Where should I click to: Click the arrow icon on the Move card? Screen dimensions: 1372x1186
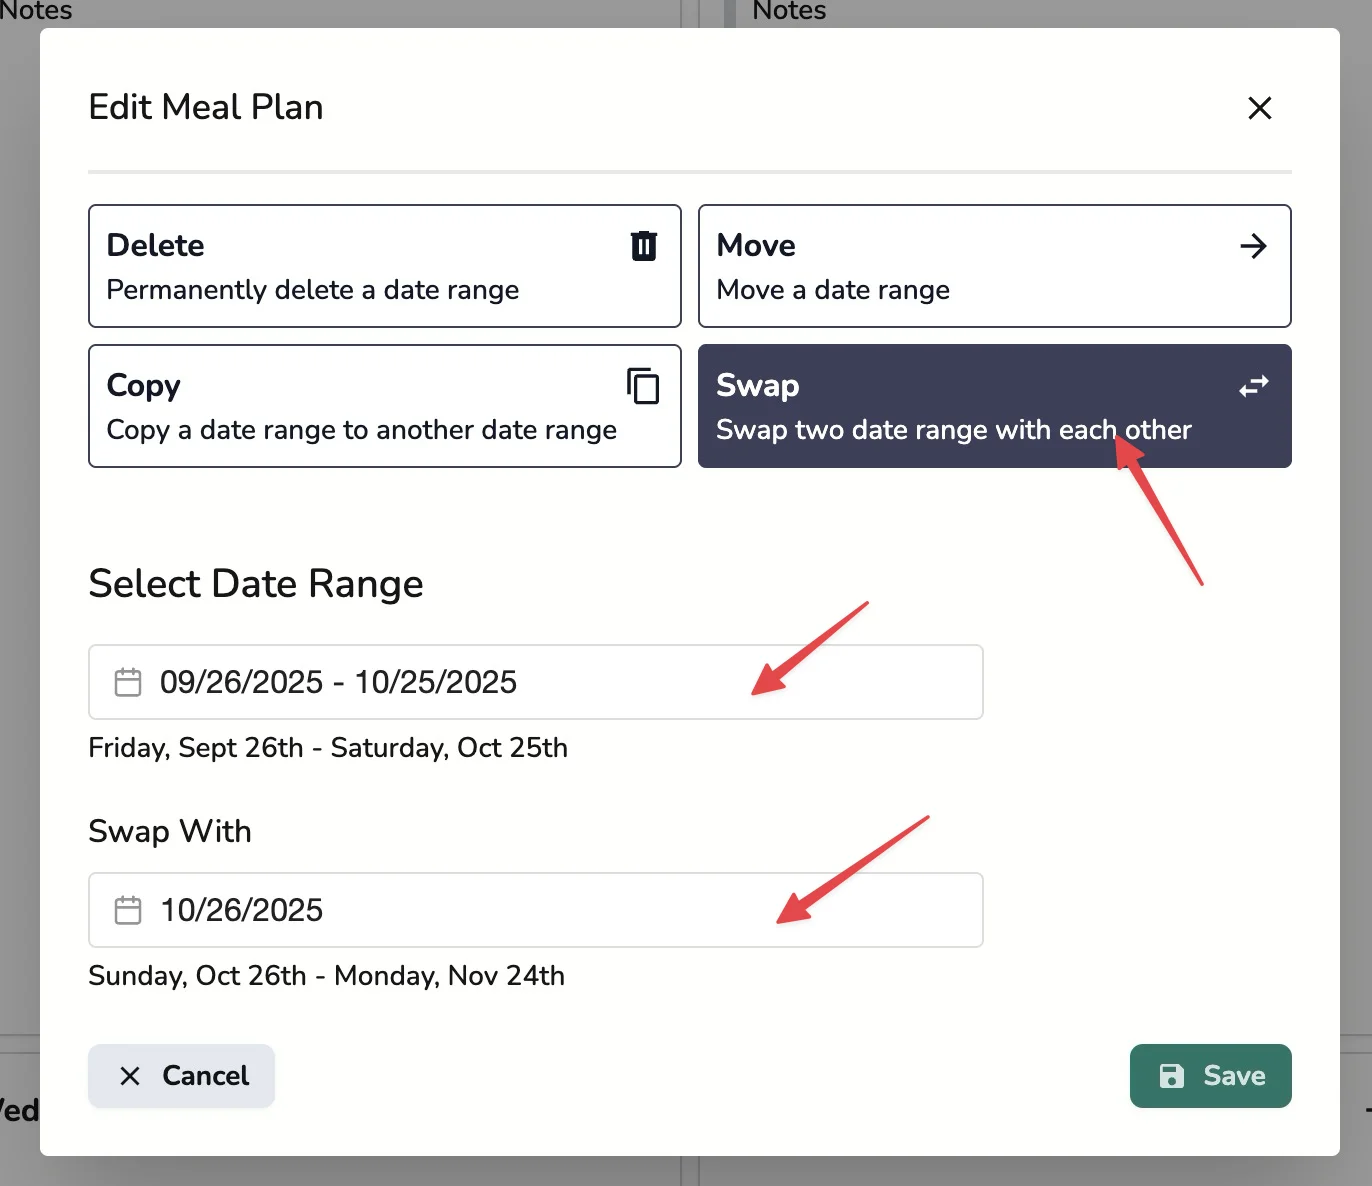point(1253,245)
